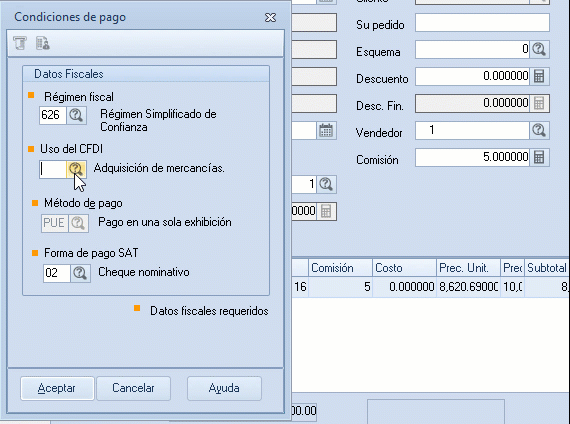Select the Costo column header
The image size is (570, 424).
(404, 268)
